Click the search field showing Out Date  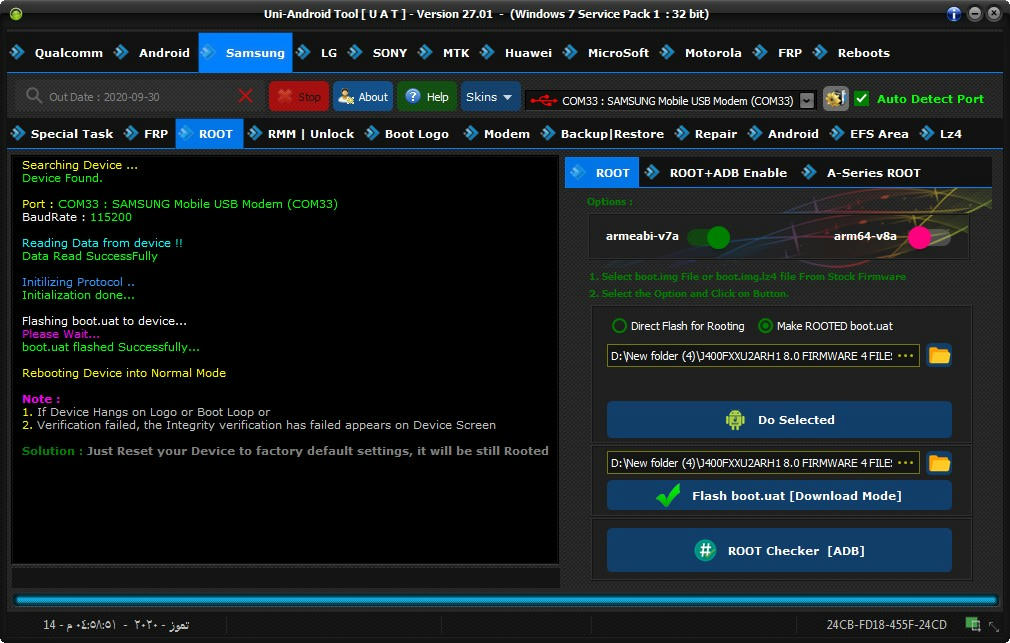click(x=138, y=97)
